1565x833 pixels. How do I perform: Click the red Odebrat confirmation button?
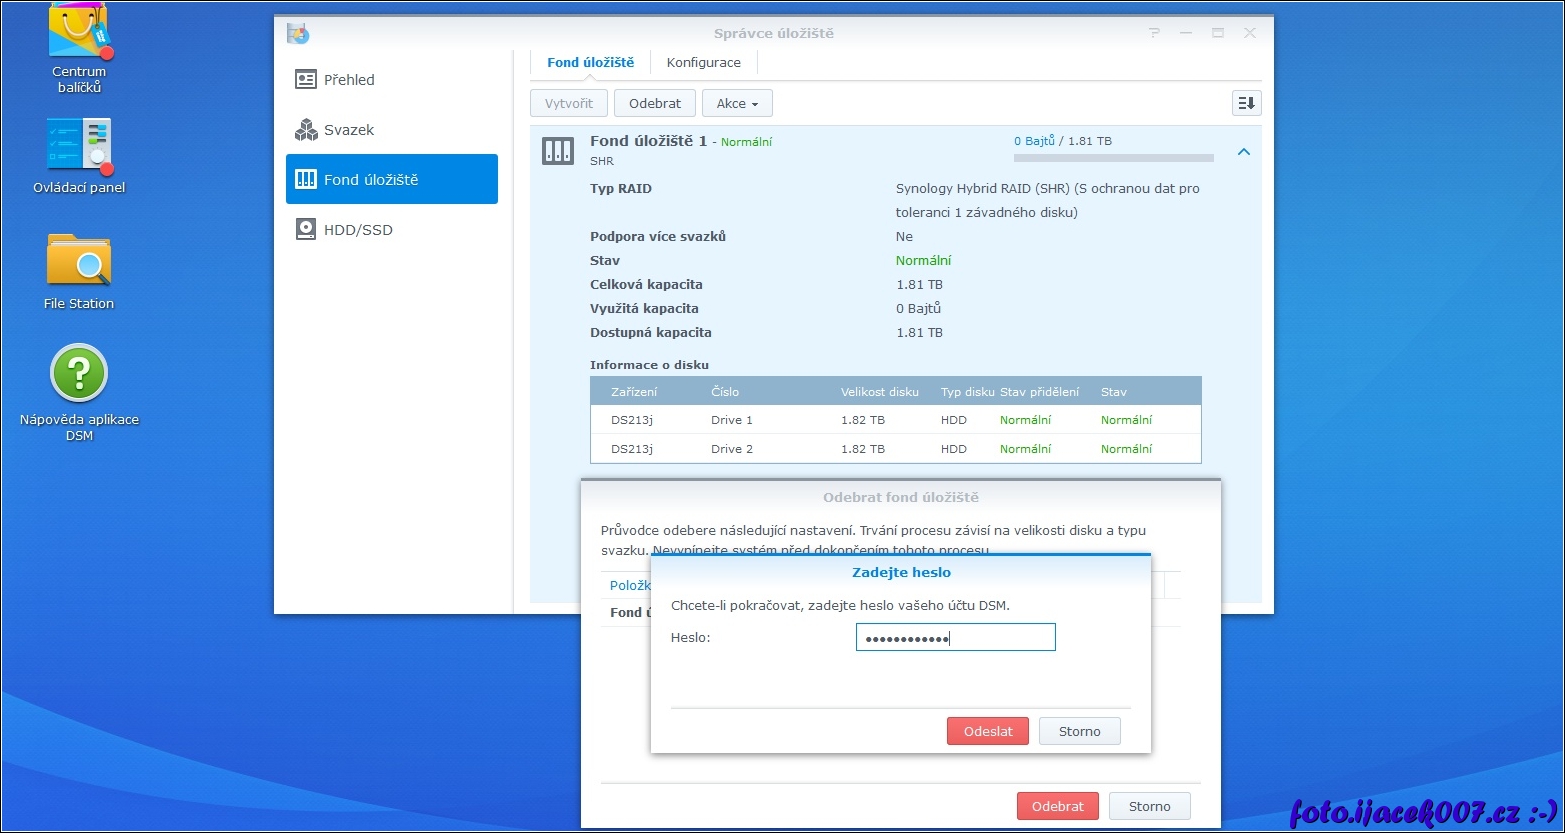pos(1057,806)
